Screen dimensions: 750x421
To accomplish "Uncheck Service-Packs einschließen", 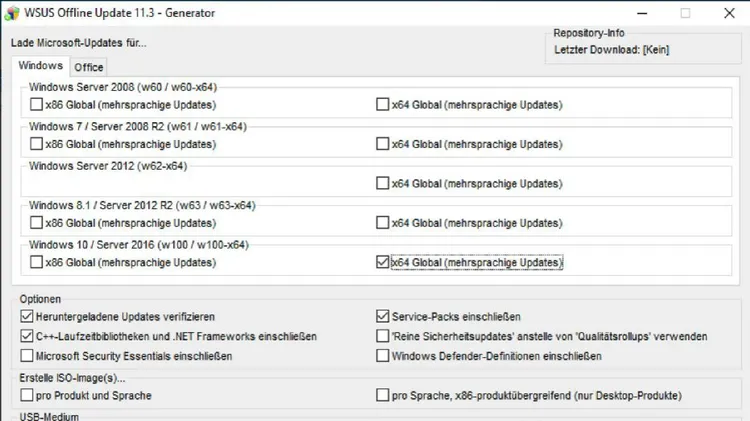I will (383, 316).
